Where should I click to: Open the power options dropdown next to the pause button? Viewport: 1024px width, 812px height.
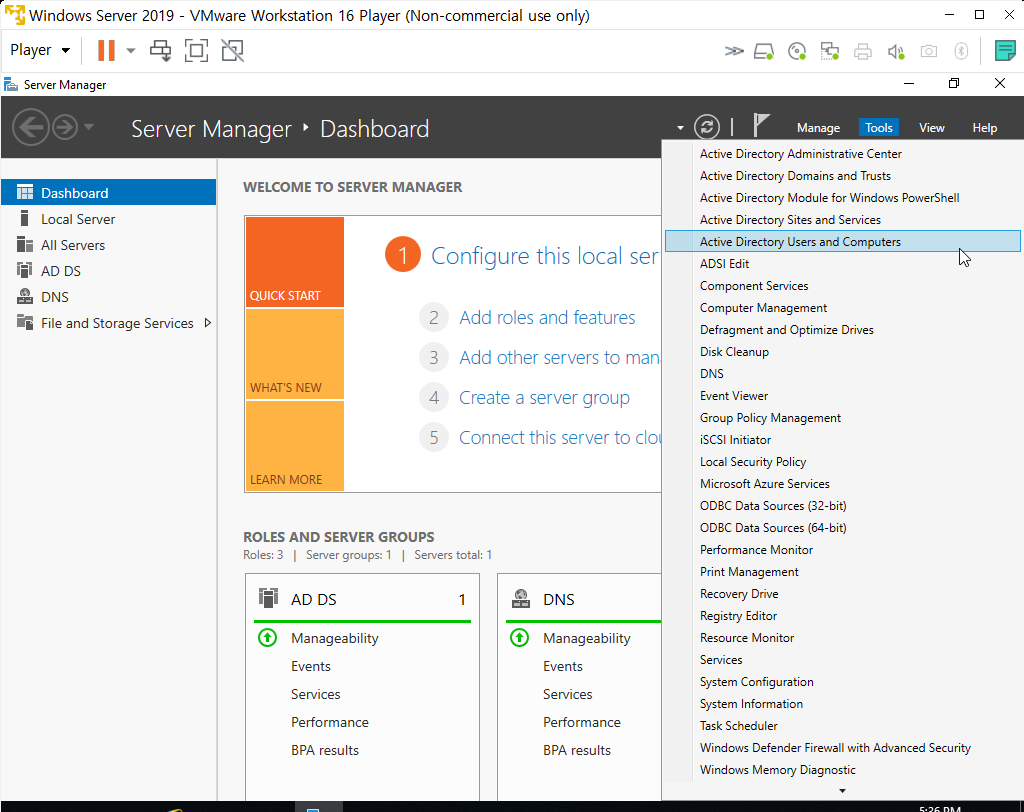click(x=131, y=50)
